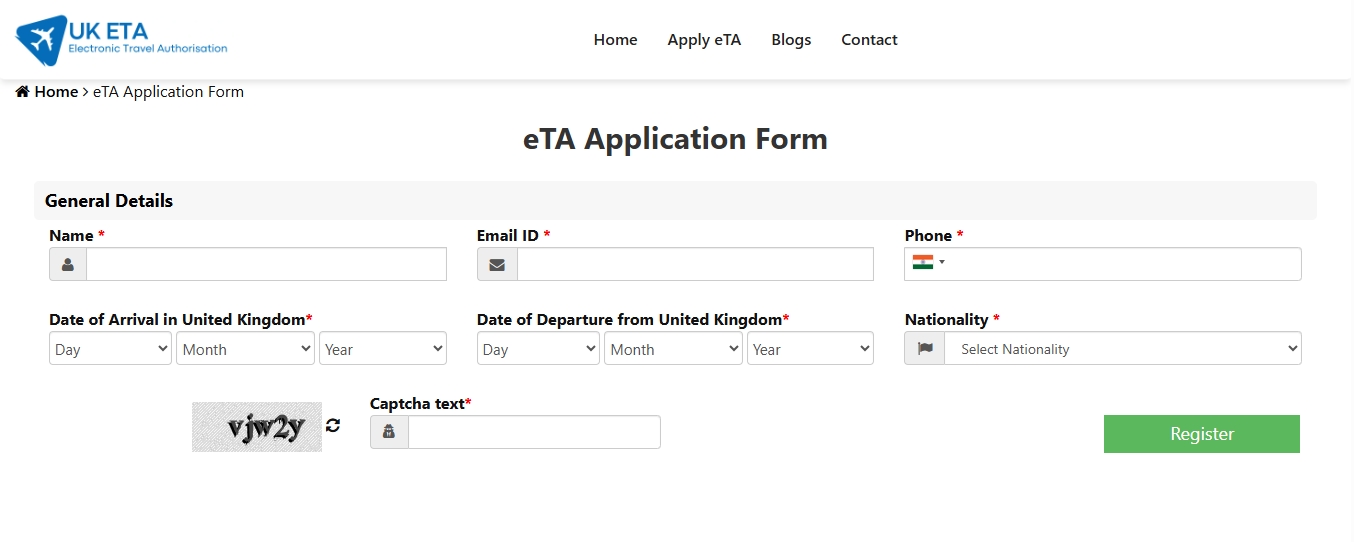Click the green Register button
The image size is (1354, 542).
(1202, 434)
